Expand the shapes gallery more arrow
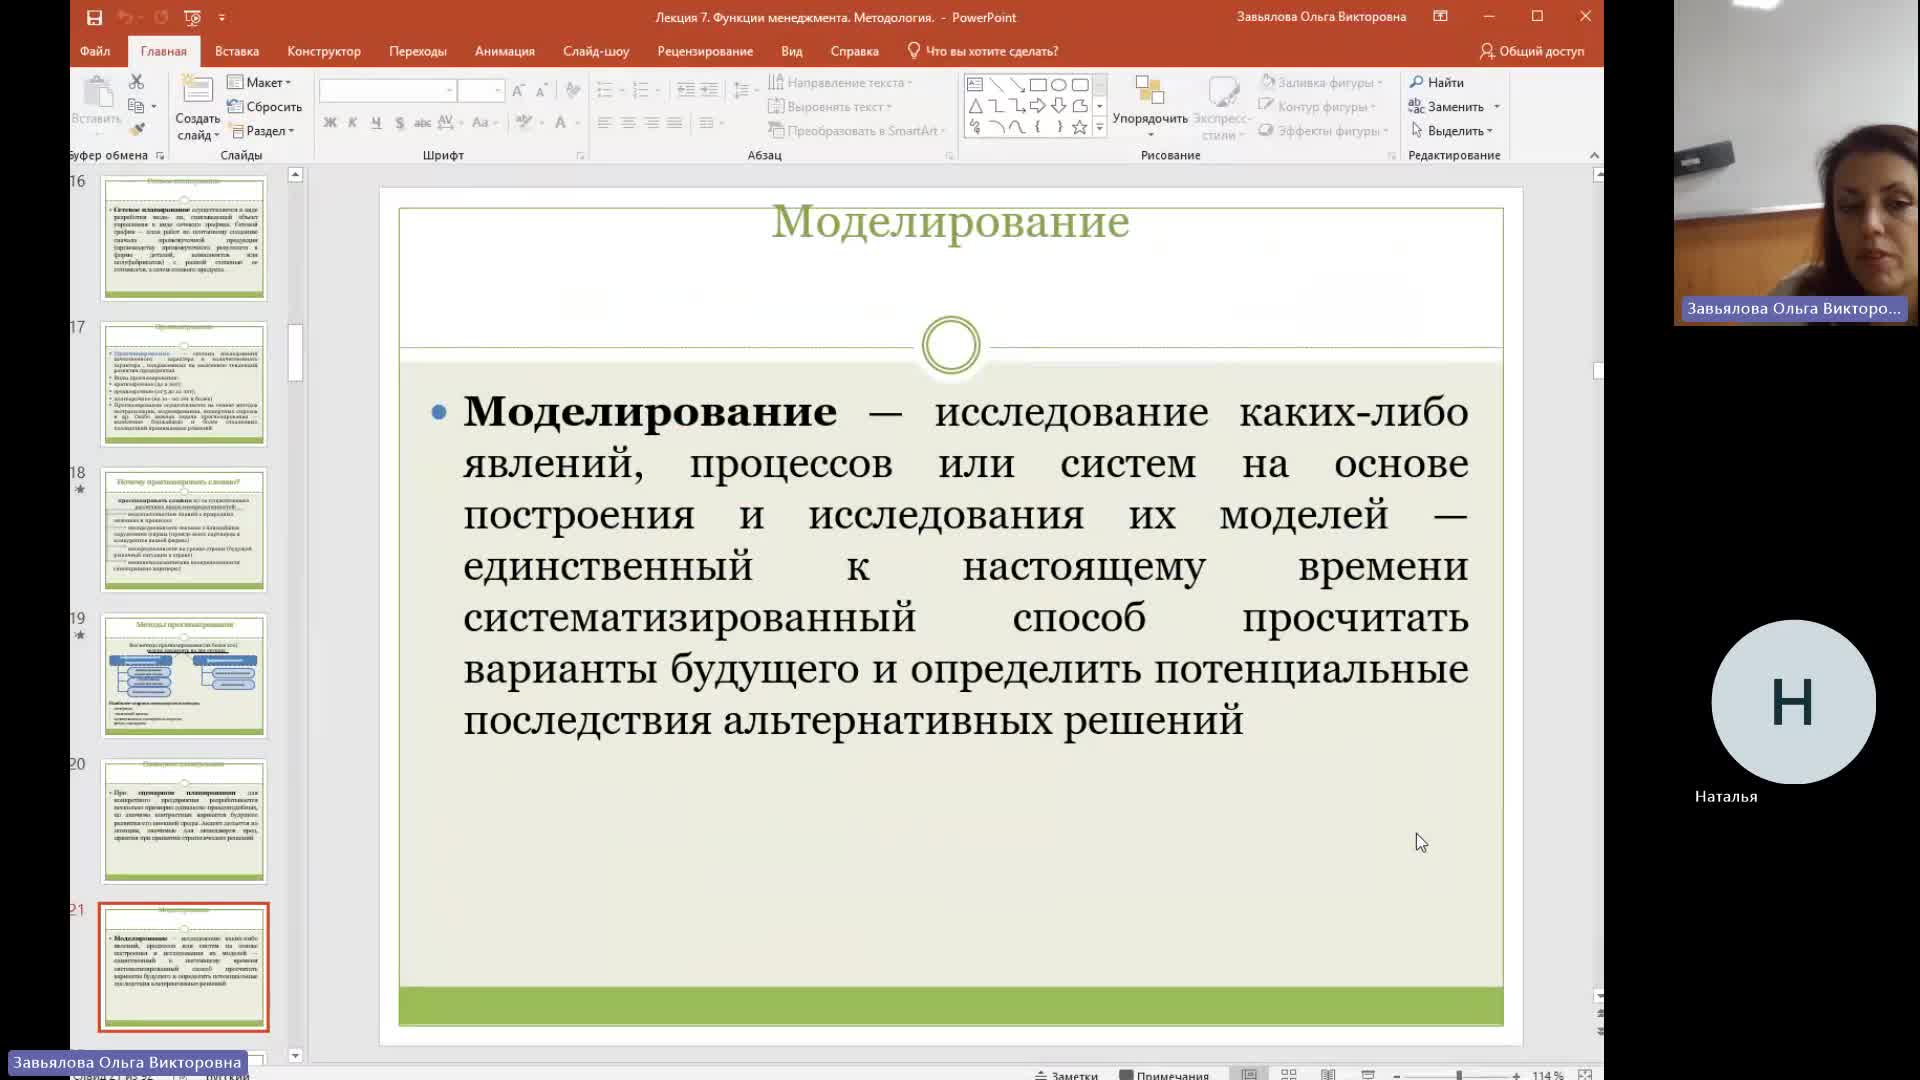Image resolution: width=1920 pixels, height=1080 pixels. (1099, 127)
